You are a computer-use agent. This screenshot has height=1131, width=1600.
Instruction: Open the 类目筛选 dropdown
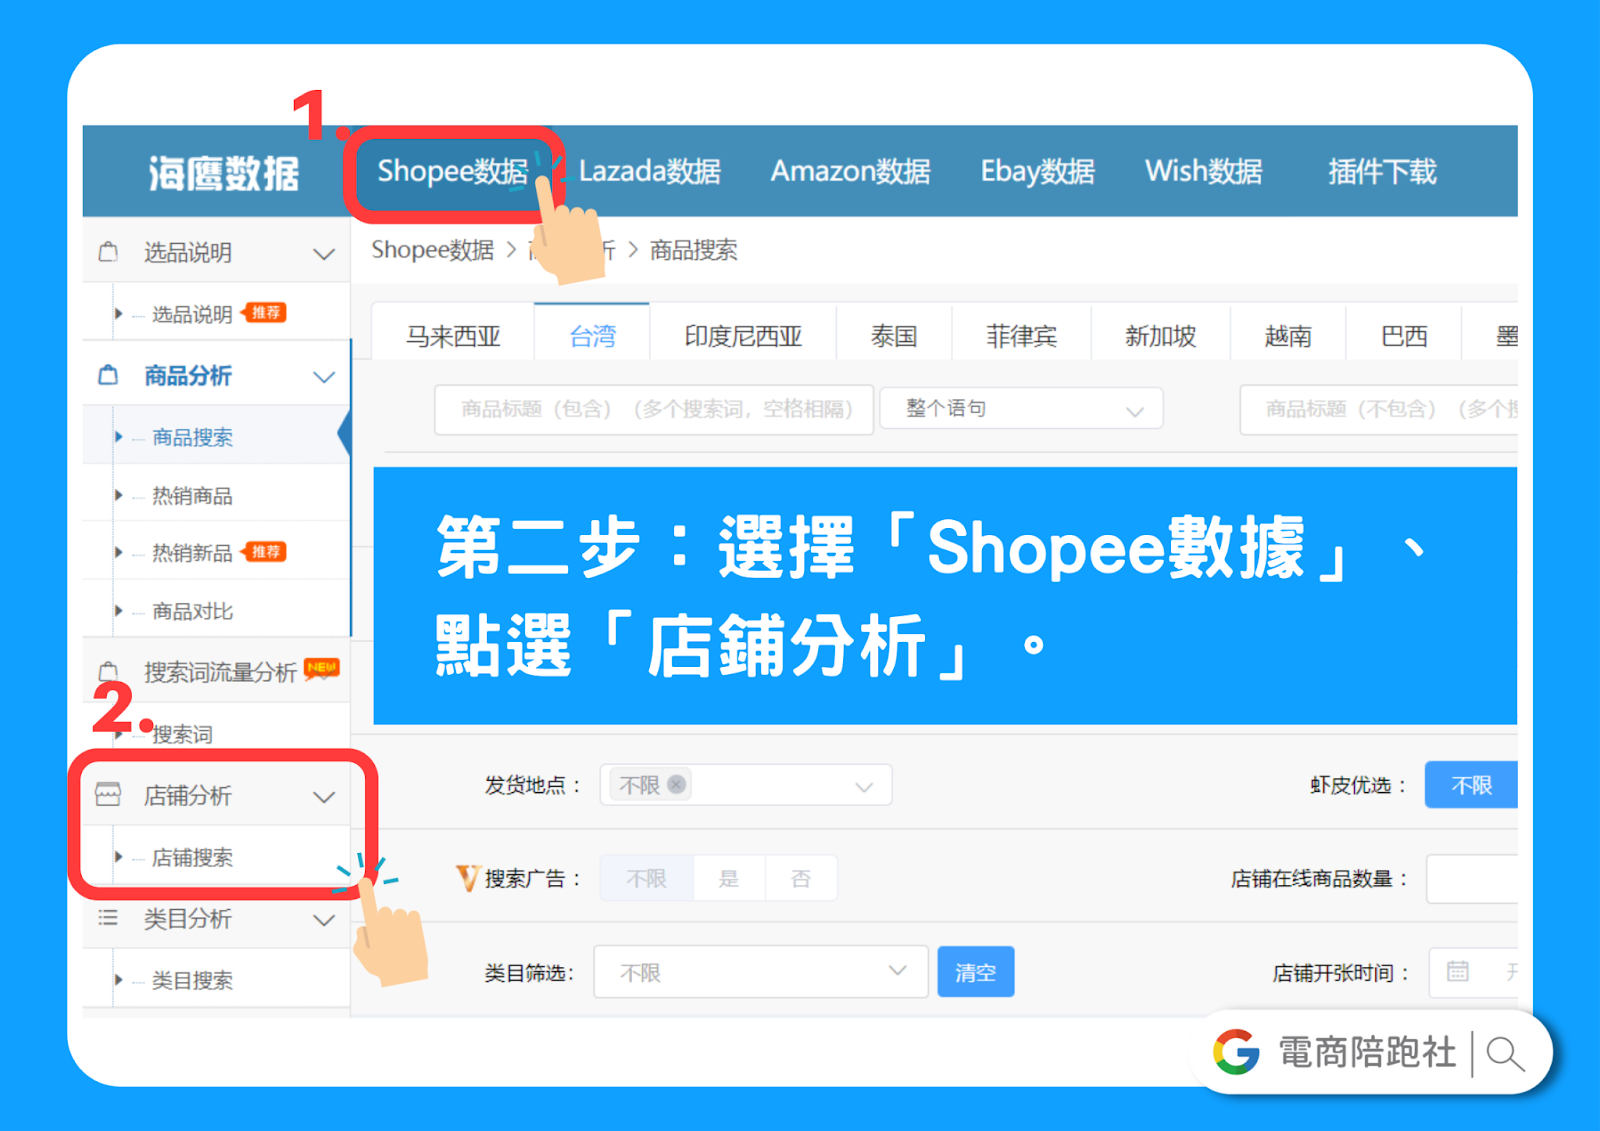pyautogui.click(x=761, y=972)
